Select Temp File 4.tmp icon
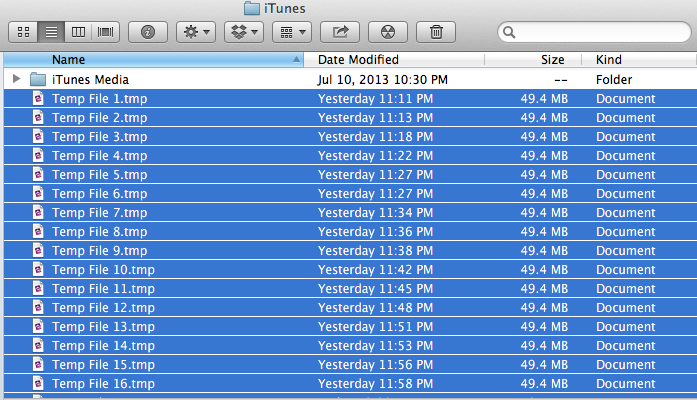The image size is (697, 400). click(38, 156)
